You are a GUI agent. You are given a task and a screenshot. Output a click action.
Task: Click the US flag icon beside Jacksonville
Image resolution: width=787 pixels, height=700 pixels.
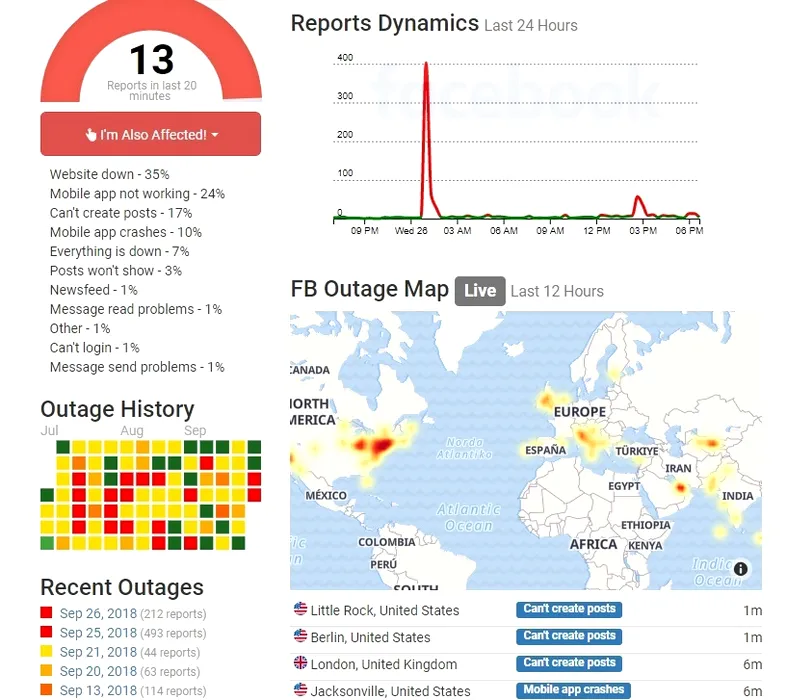(300, 689)
